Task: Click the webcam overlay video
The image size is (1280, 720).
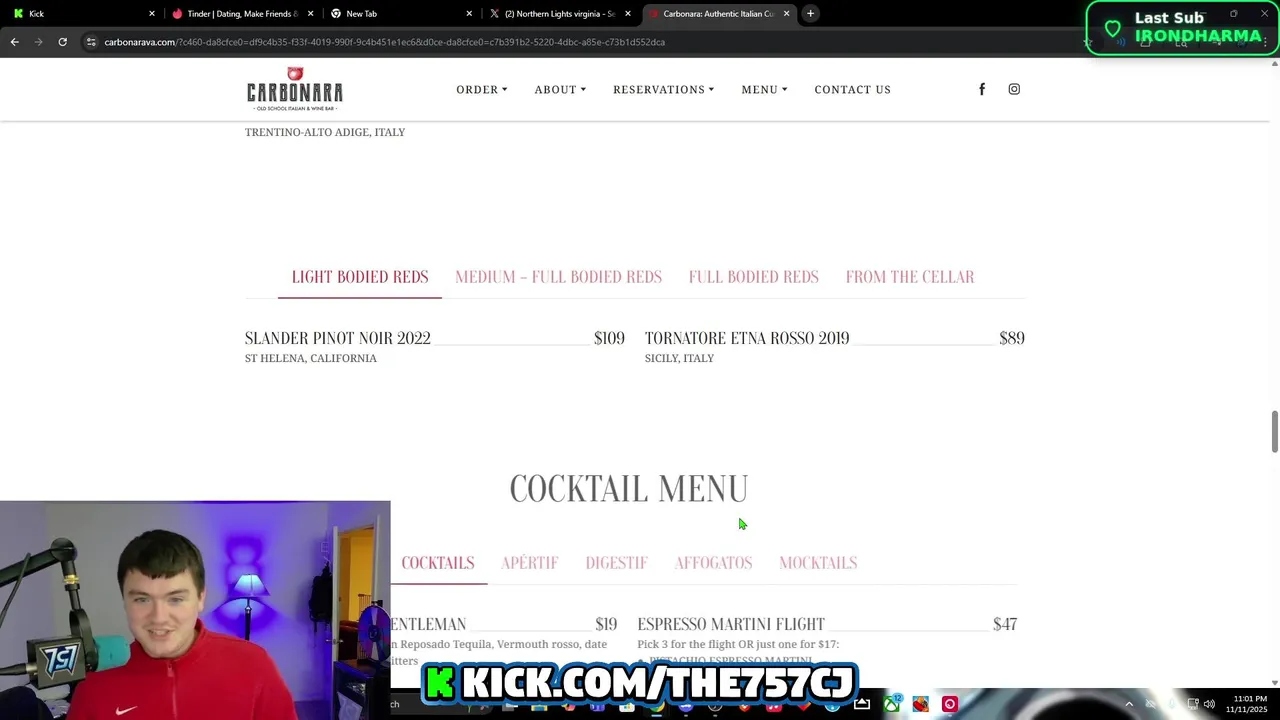Action: [195, 610]
